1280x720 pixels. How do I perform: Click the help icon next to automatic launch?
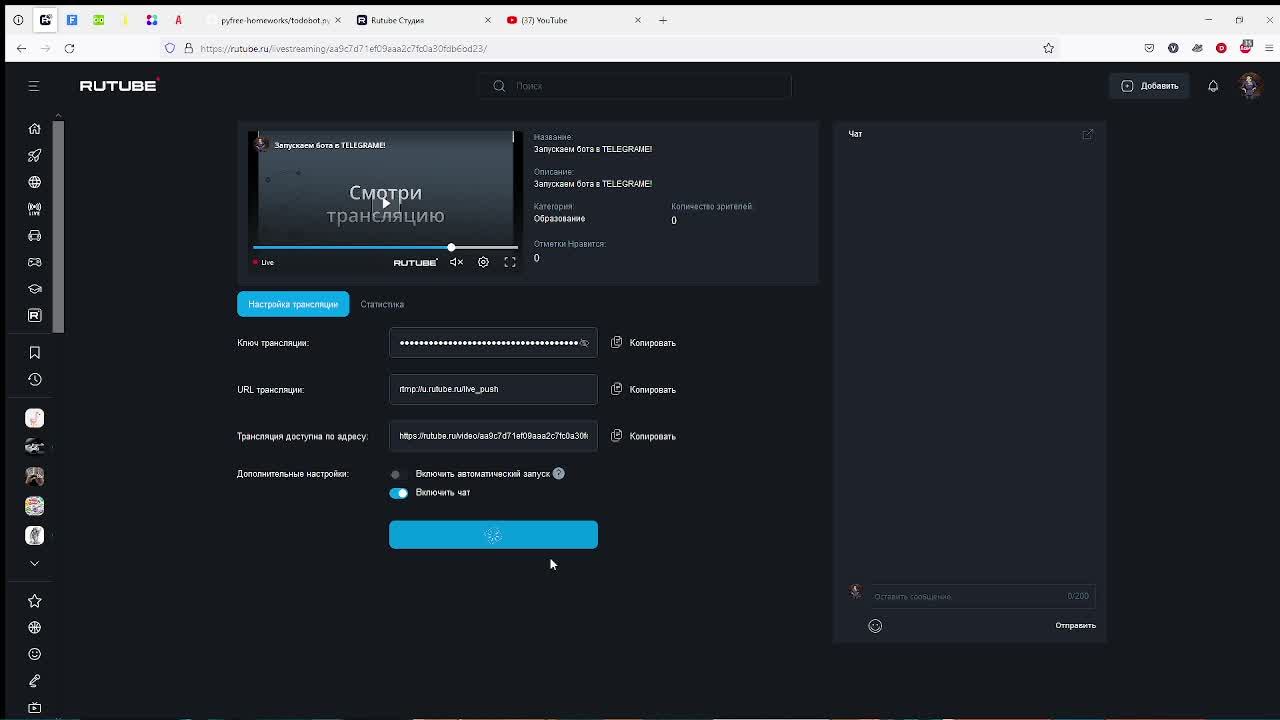click(559, 474)
